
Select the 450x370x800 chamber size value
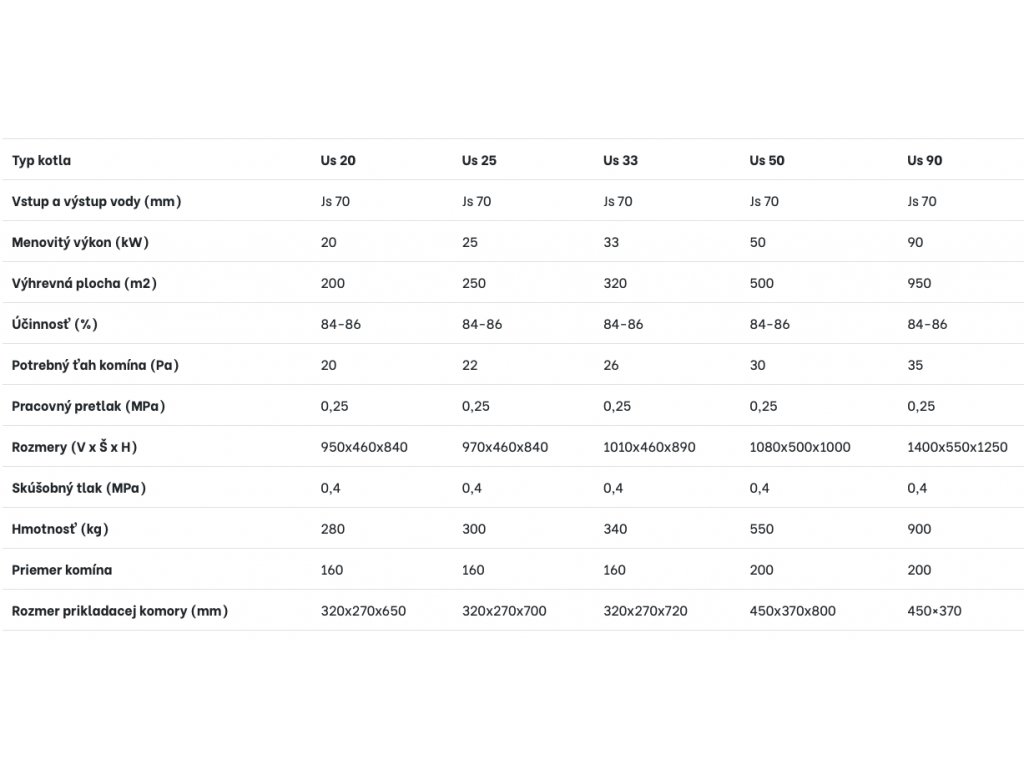coord(792,611)
